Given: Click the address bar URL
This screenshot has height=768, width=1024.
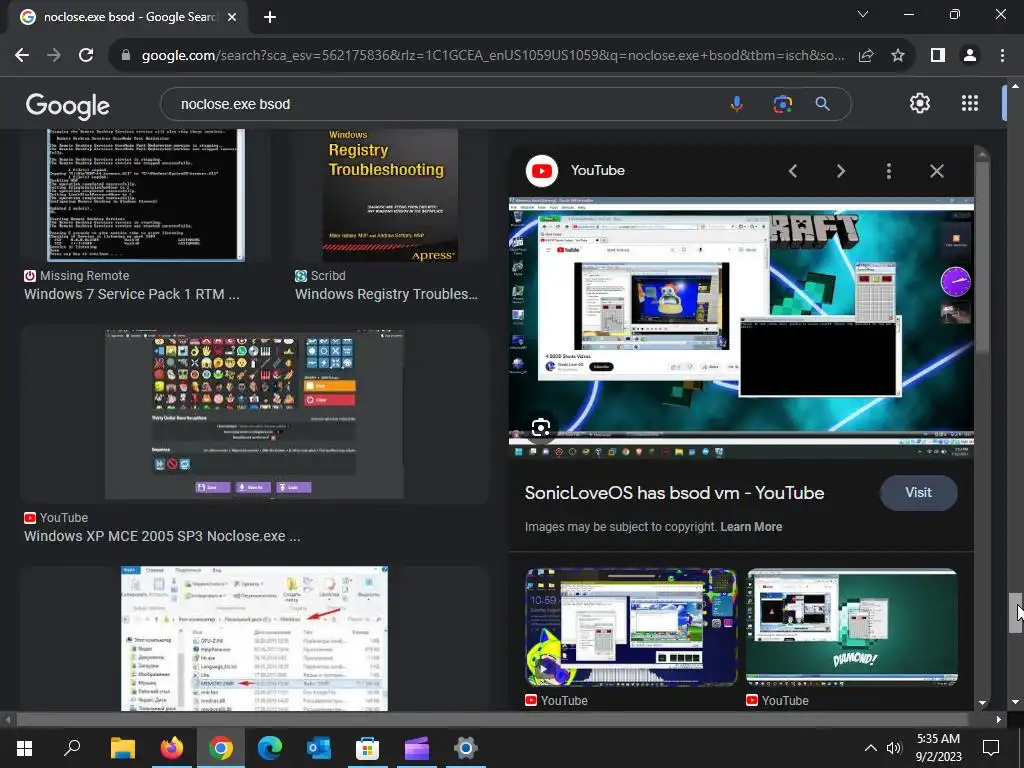Looking at the screenshot, I should pos(493,56).
